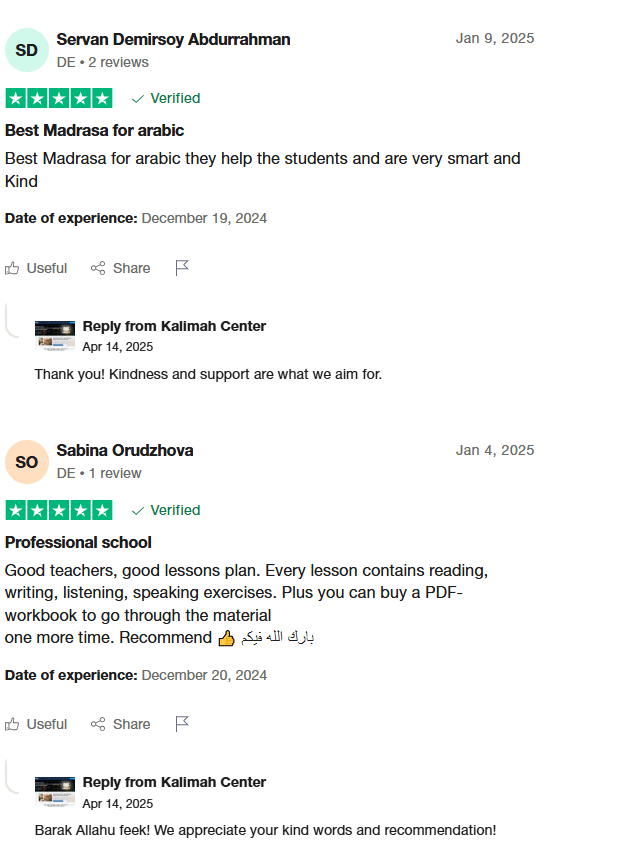Viewport: 621px width, 866px height.
Task: Click Share icon under Servan's review
Action: (x=98, y=268)
